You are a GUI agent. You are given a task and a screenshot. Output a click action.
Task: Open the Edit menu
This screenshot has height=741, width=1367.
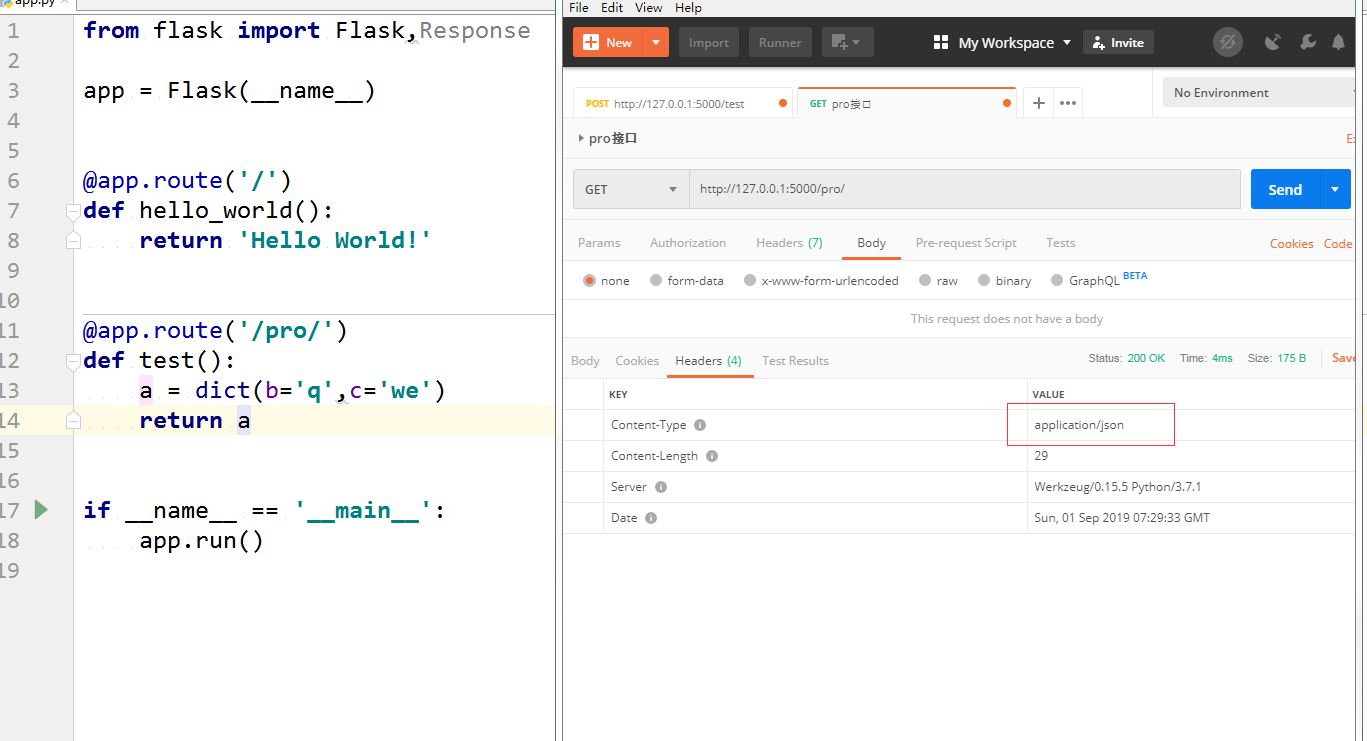pyautogui.click(x=612, y=7)
